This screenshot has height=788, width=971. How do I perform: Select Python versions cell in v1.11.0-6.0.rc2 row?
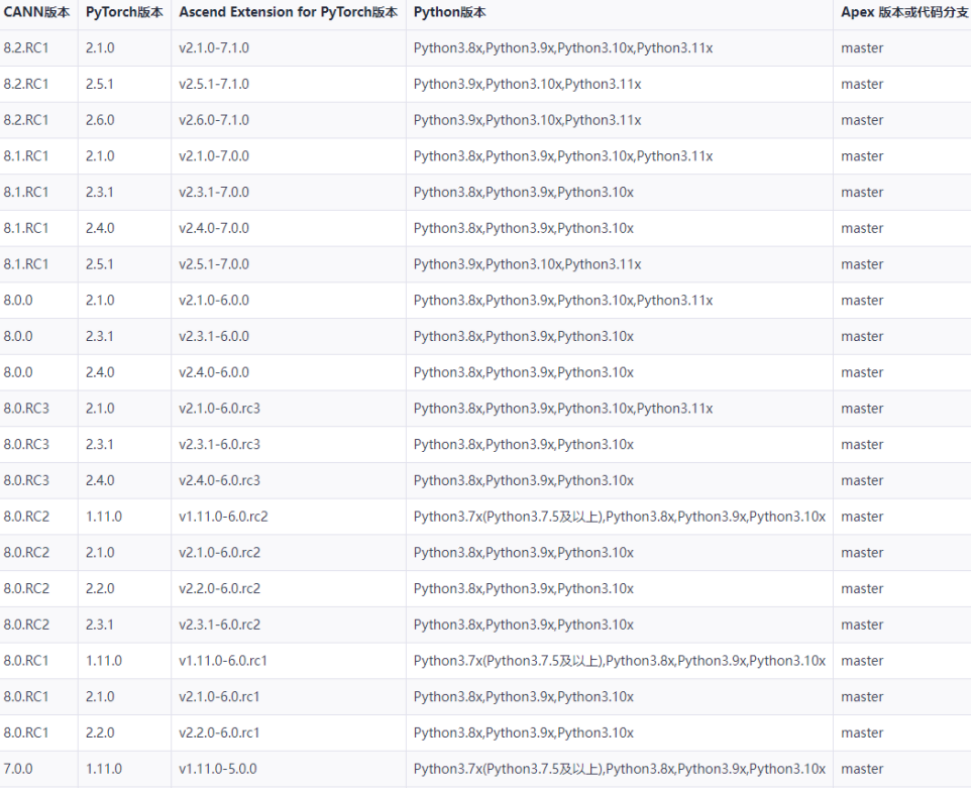point(619,517)
